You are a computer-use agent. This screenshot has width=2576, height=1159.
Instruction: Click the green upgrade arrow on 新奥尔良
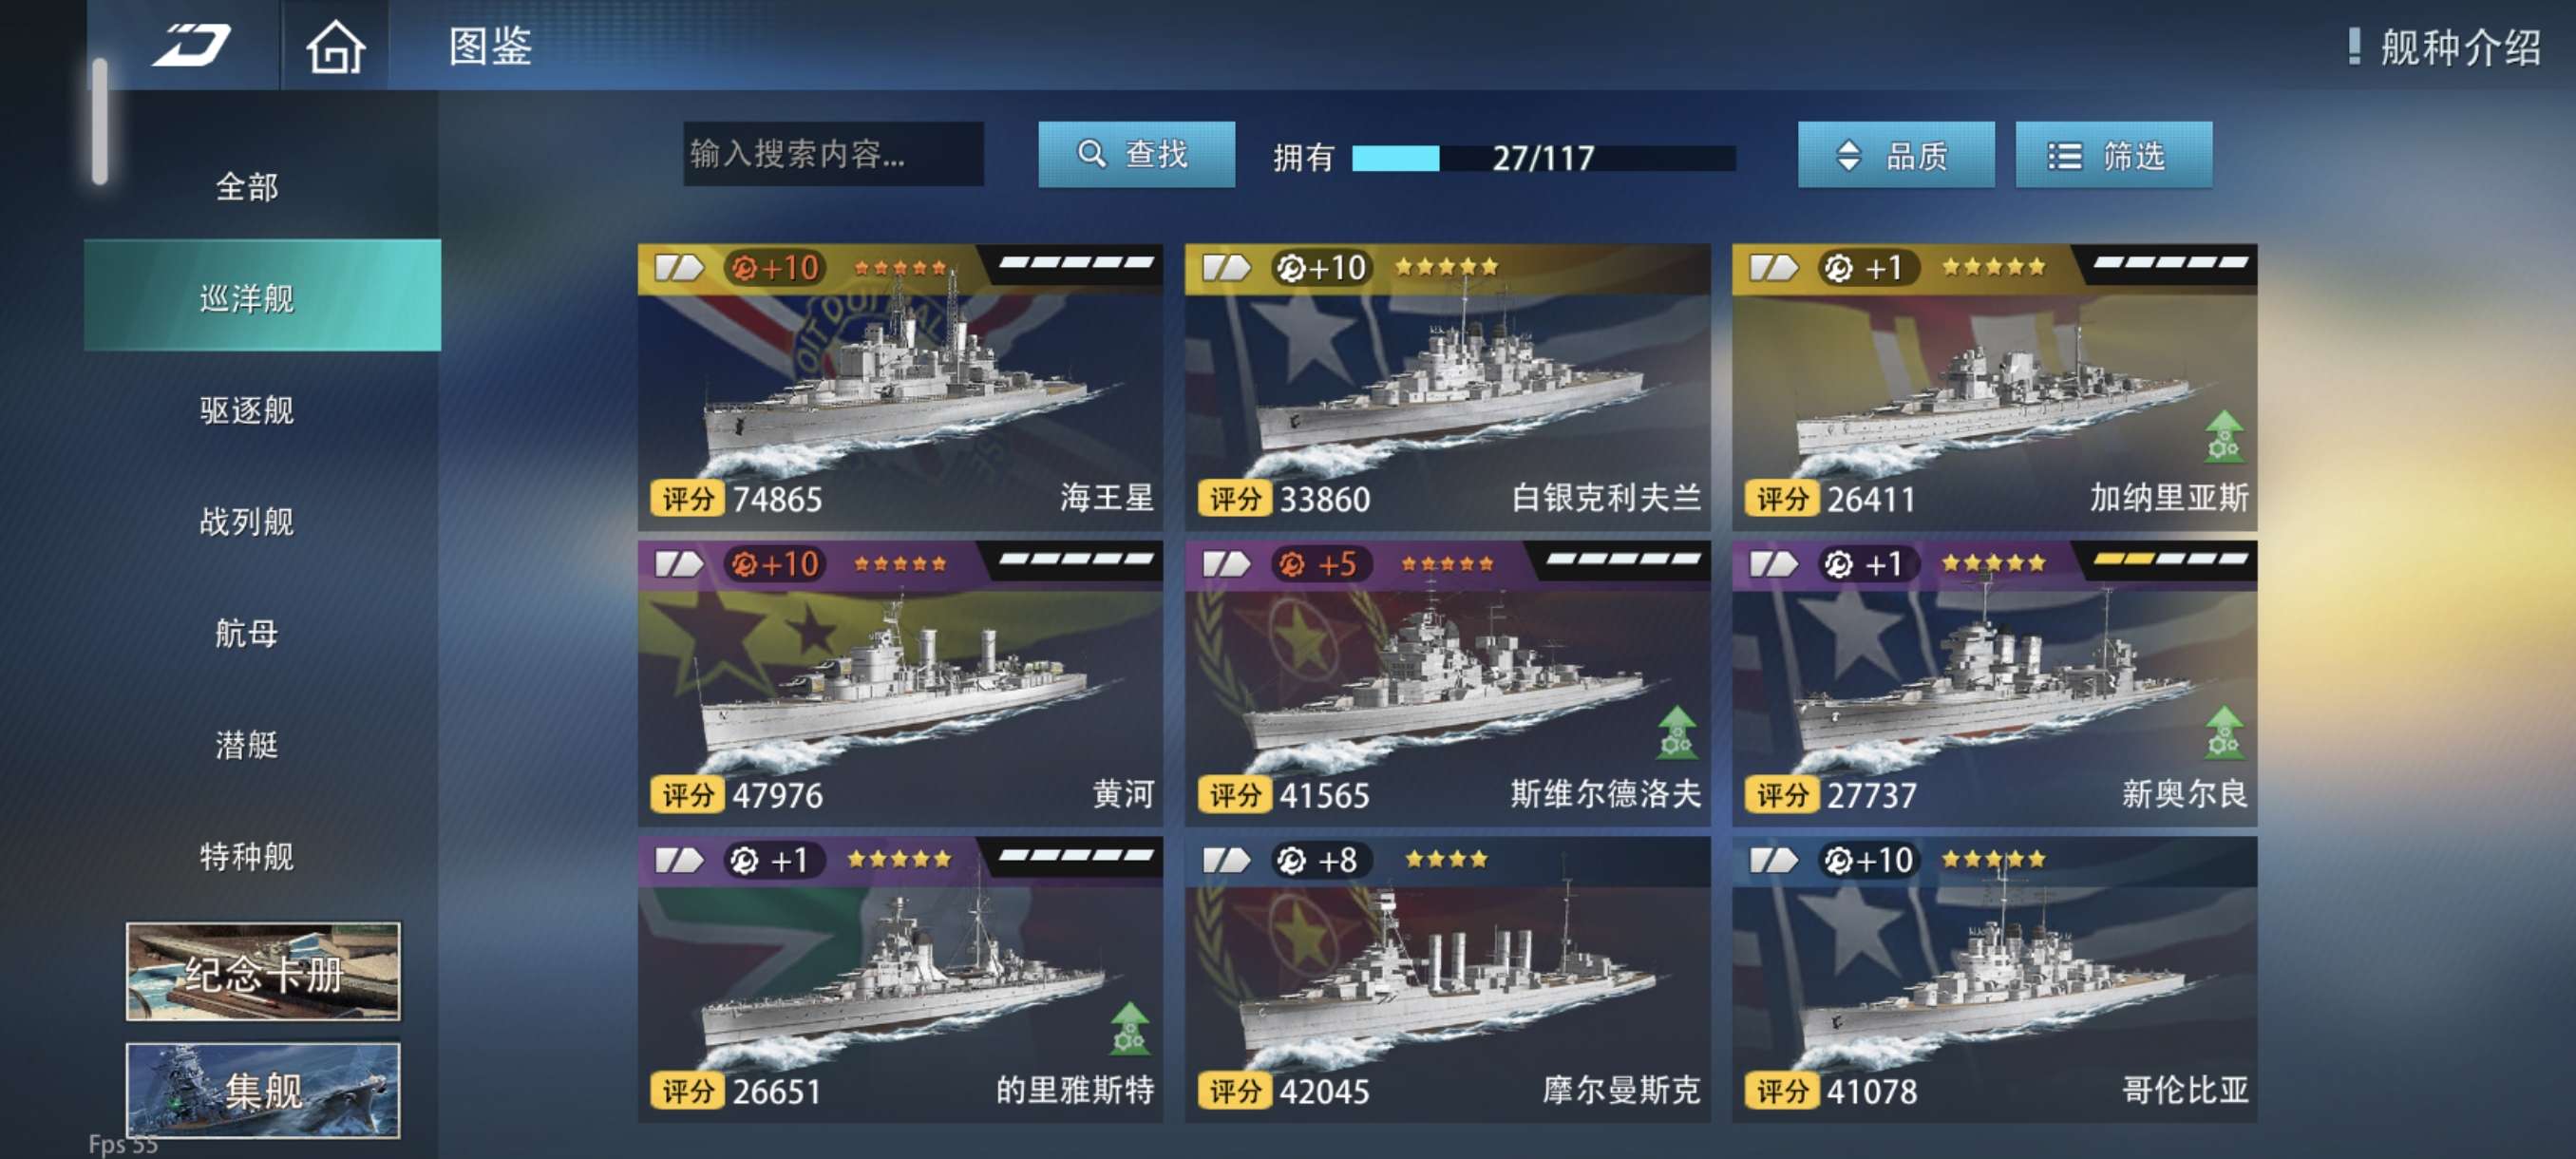(2223, 731)
